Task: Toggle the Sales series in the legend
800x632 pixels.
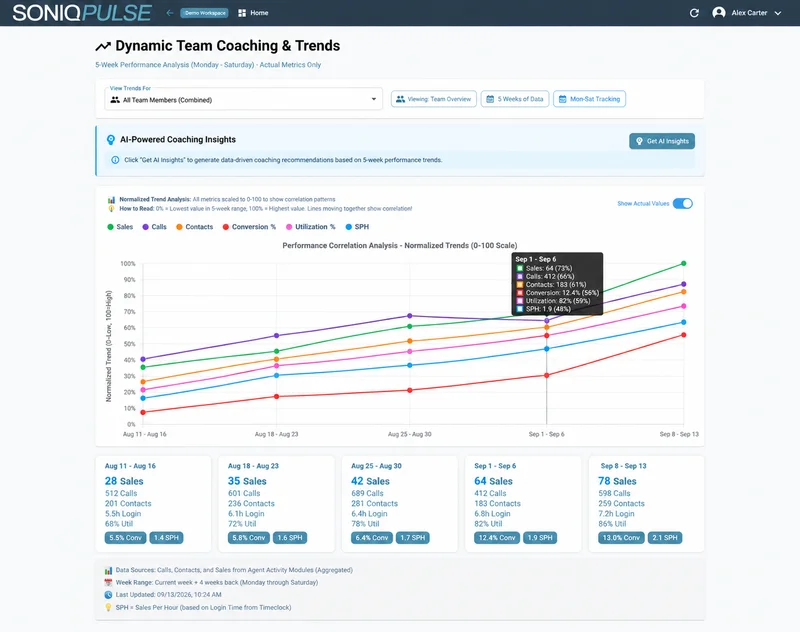Action: click(120, 227)
